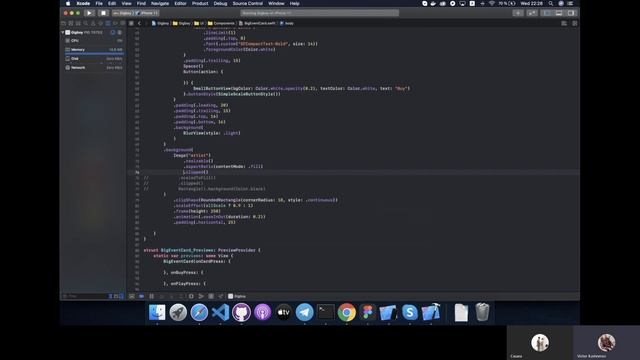Select the find navigator magnifier icon
This screenshot has width=640, height=360.
86,23
